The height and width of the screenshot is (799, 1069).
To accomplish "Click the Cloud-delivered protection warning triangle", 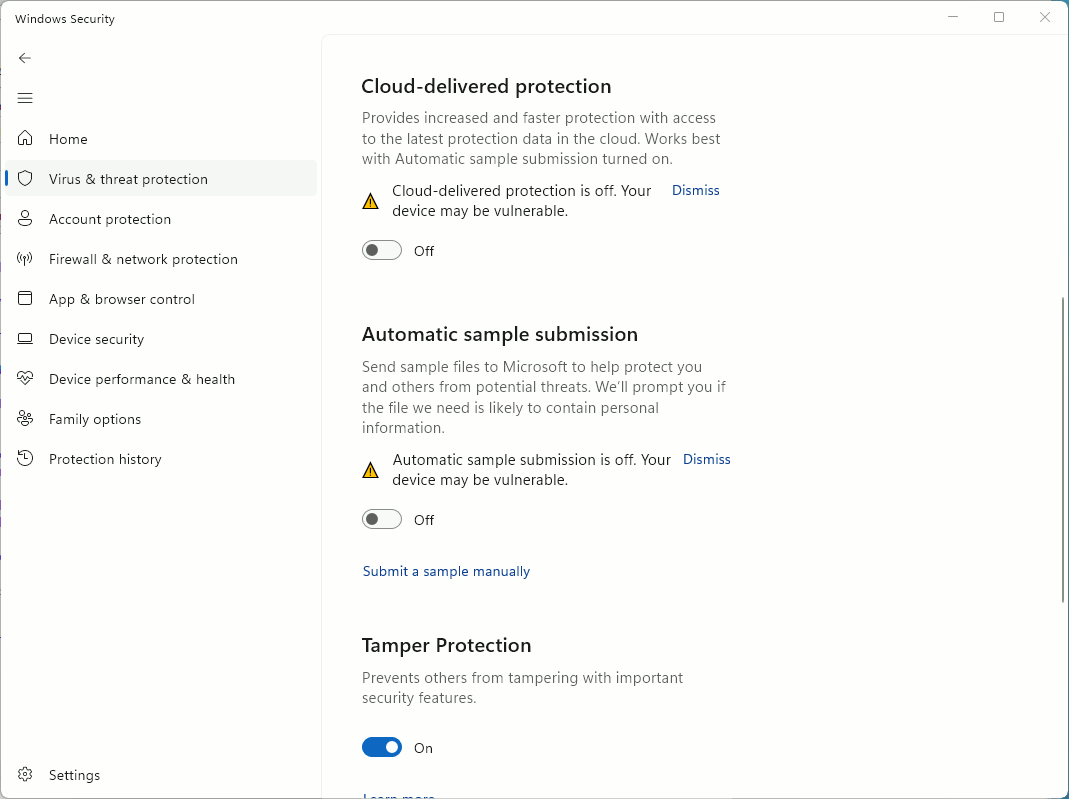I will 370,201.
